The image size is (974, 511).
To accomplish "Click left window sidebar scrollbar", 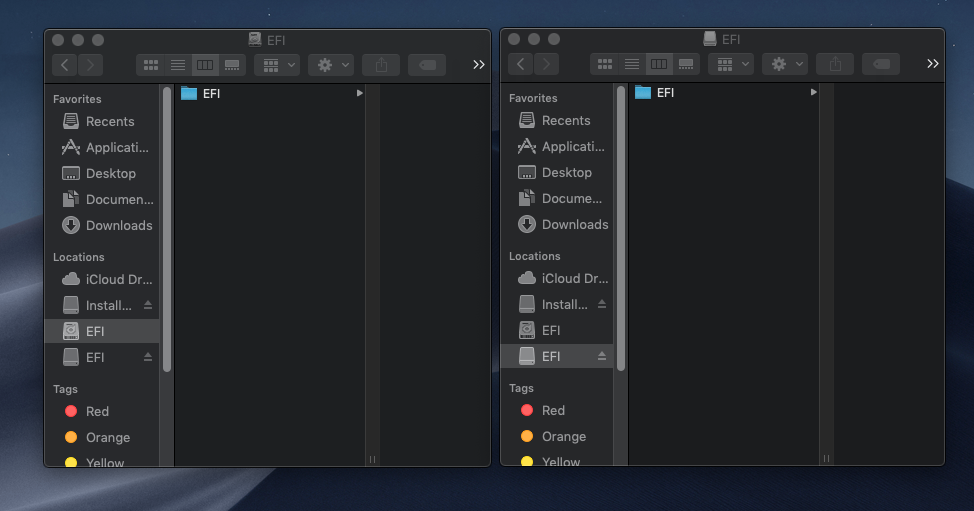I will [166, 230].
